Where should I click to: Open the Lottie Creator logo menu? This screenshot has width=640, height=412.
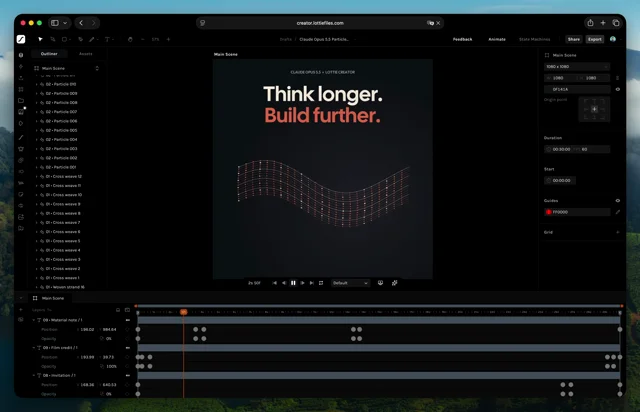[21, 39]
